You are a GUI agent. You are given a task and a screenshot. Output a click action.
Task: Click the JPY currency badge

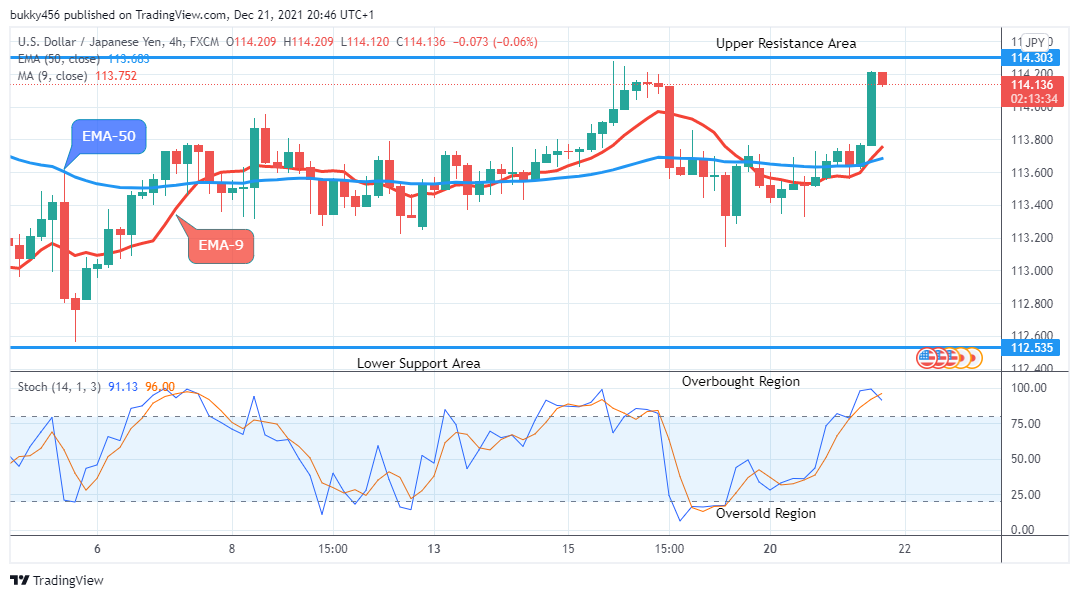pos(1034,42)
